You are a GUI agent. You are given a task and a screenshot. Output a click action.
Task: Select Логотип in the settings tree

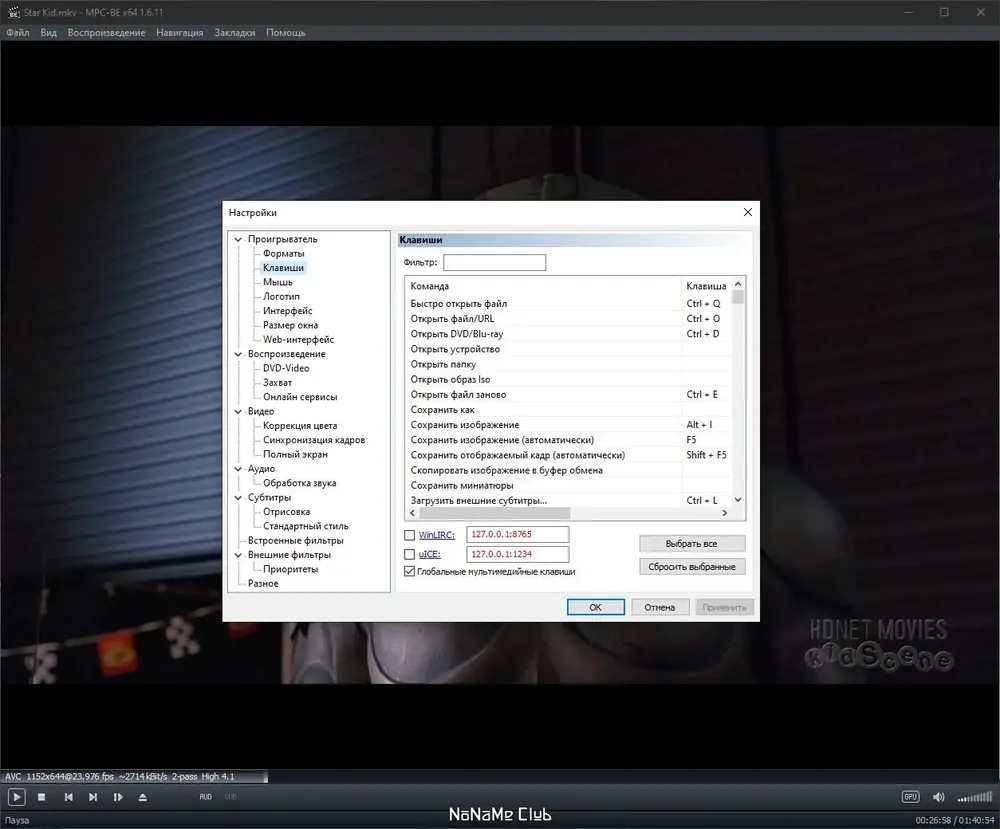pos(281,297)
